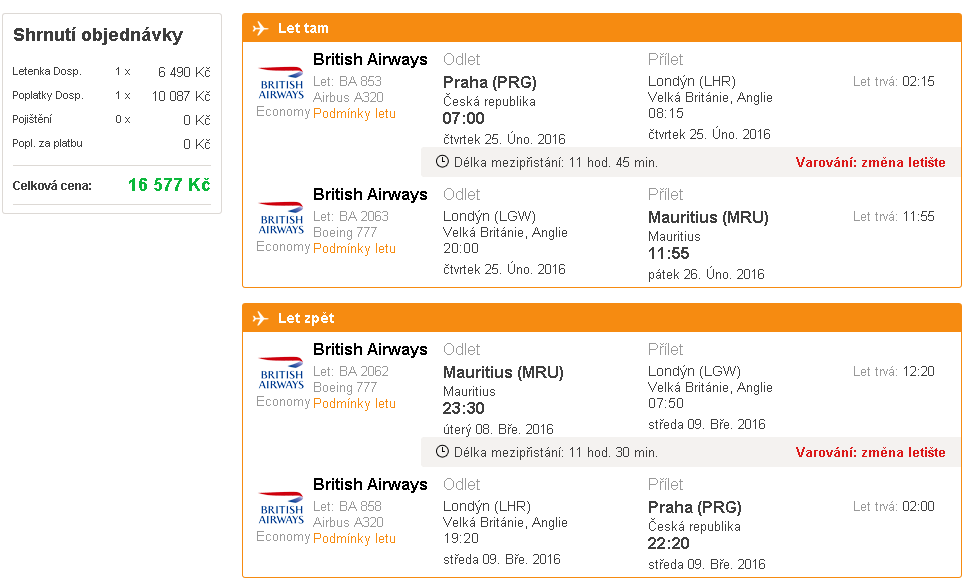The height and width of the screenshot is (583, 974).
Task: Click British Airways logo for flight BA 858
Action: [281, 508]
